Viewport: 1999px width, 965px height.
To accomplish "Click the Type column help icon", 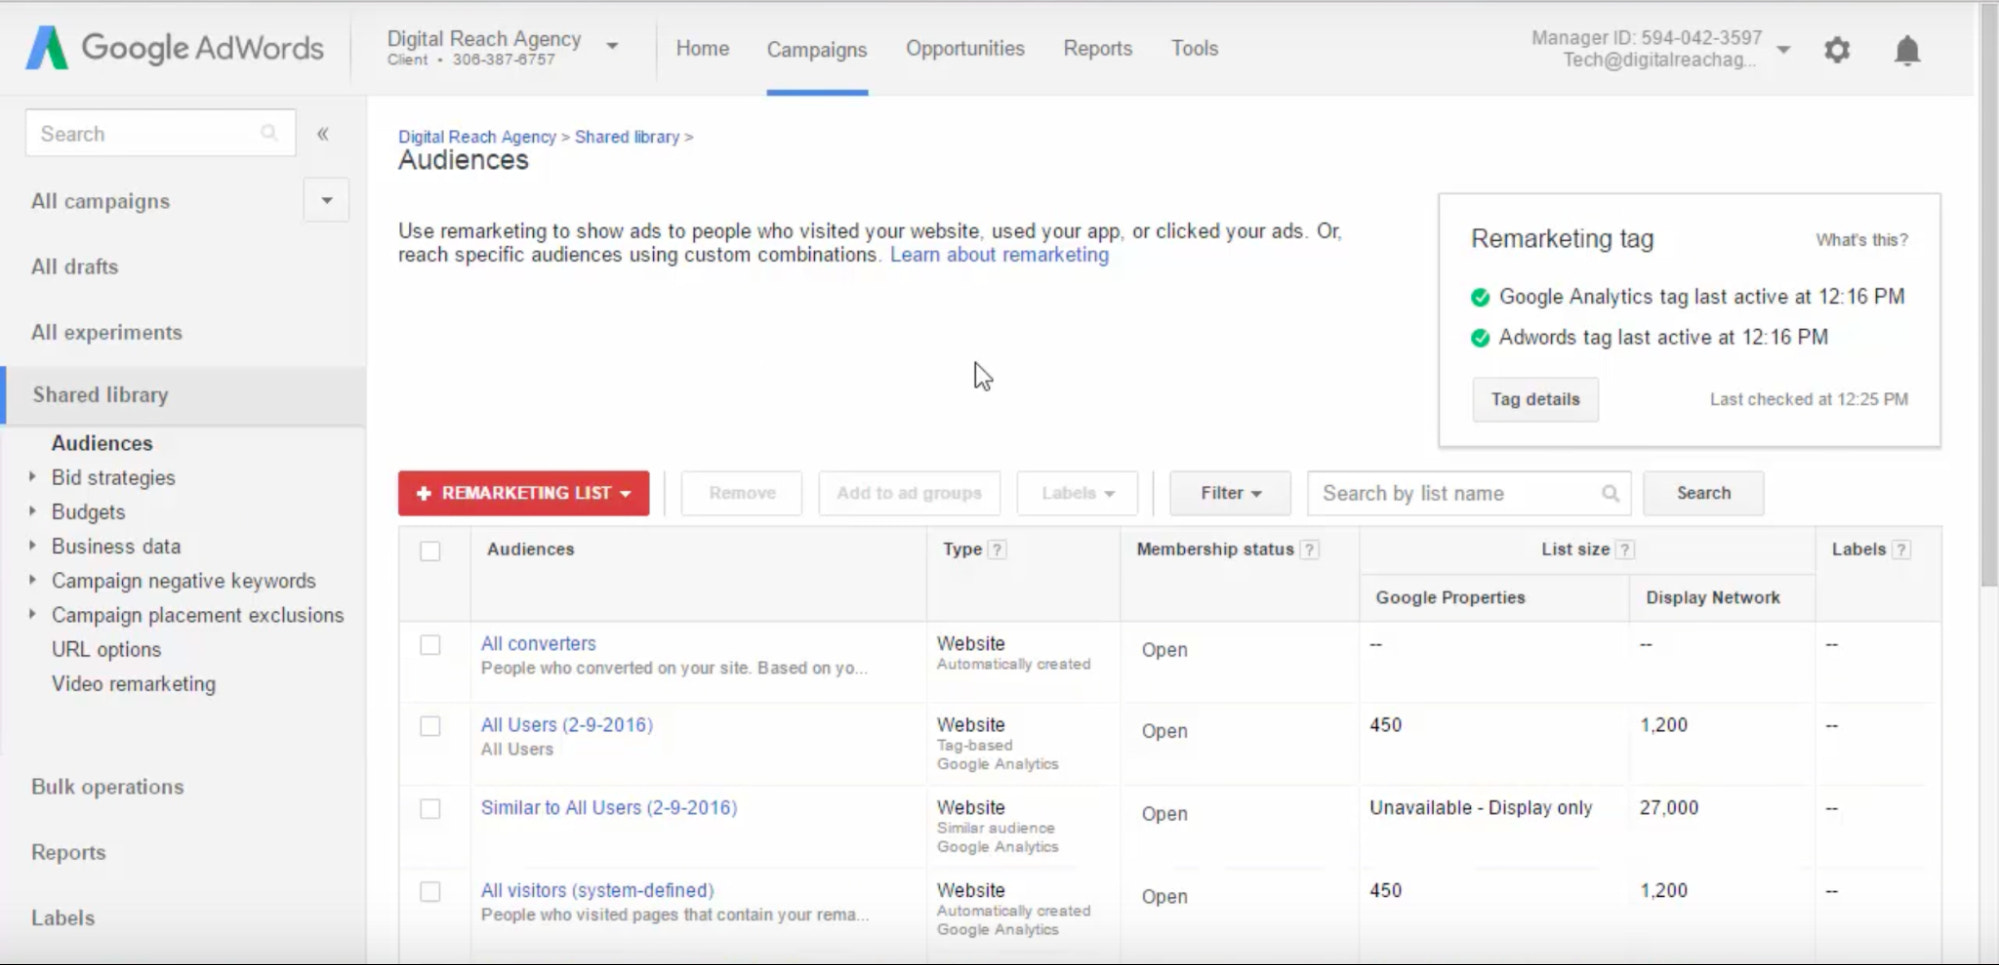I will [997, 550].
